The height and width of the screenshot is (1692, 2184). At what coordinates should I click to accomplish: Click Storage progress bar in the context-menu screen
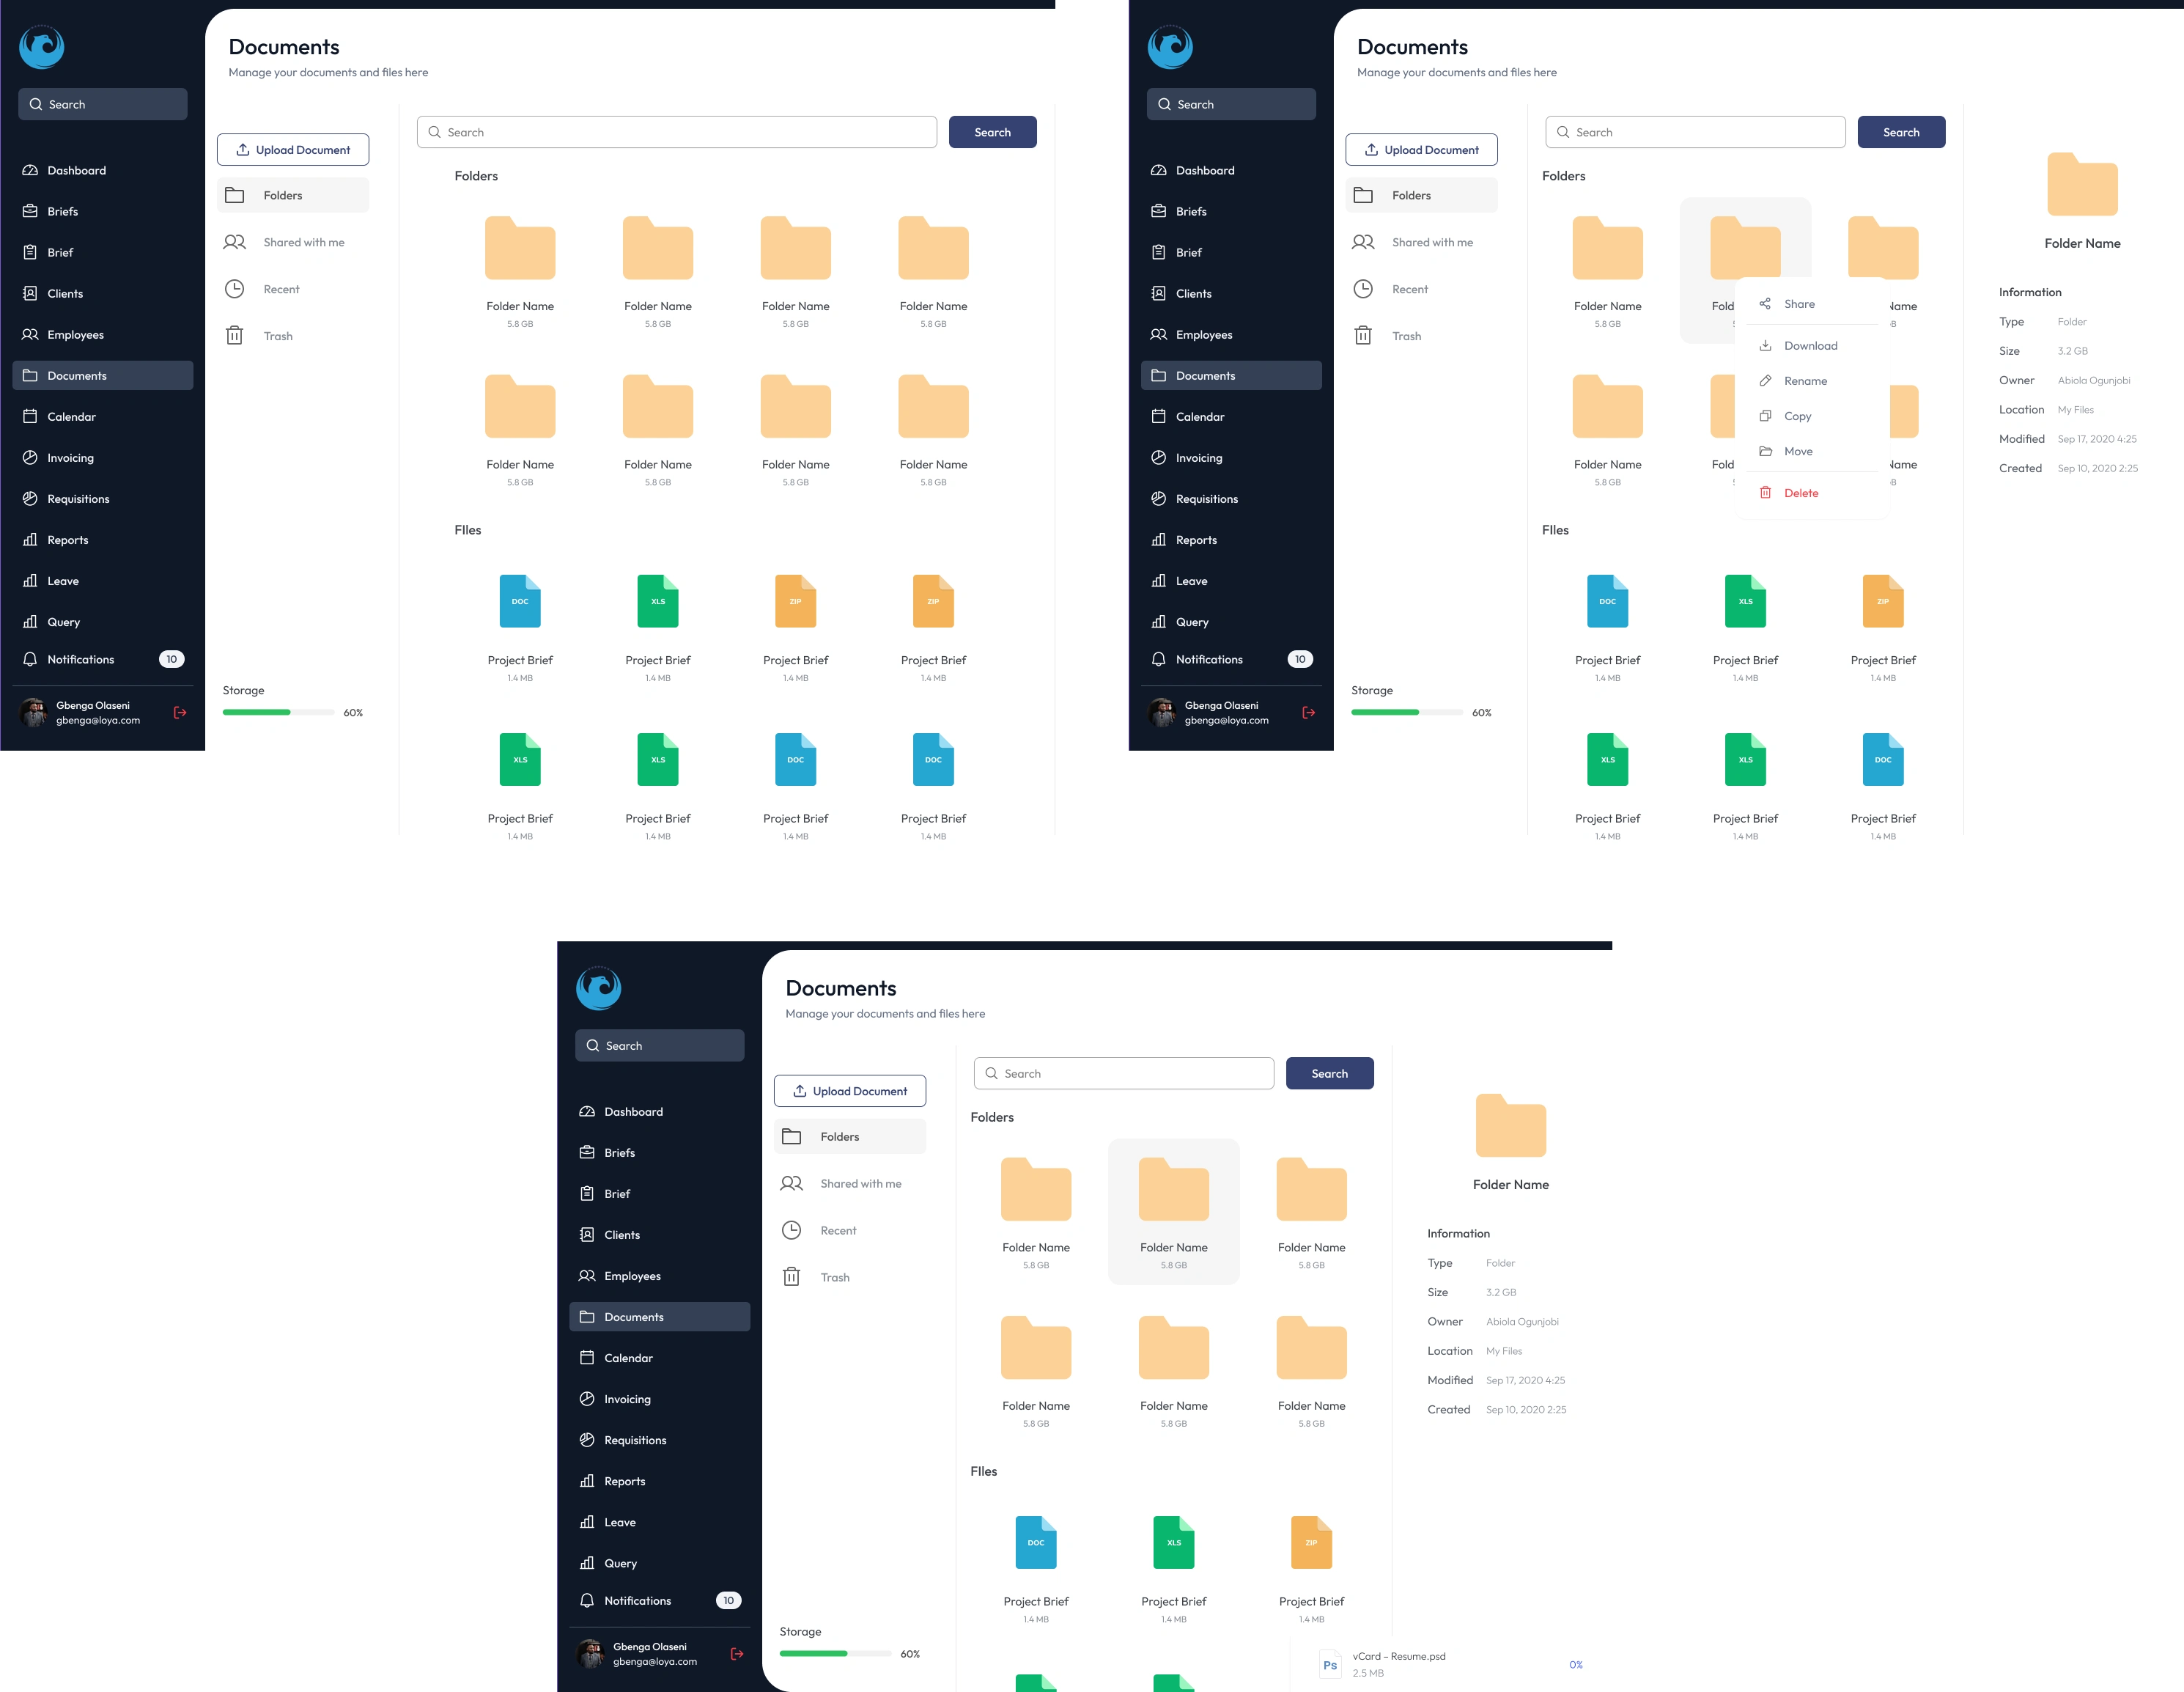point(1407,712)
